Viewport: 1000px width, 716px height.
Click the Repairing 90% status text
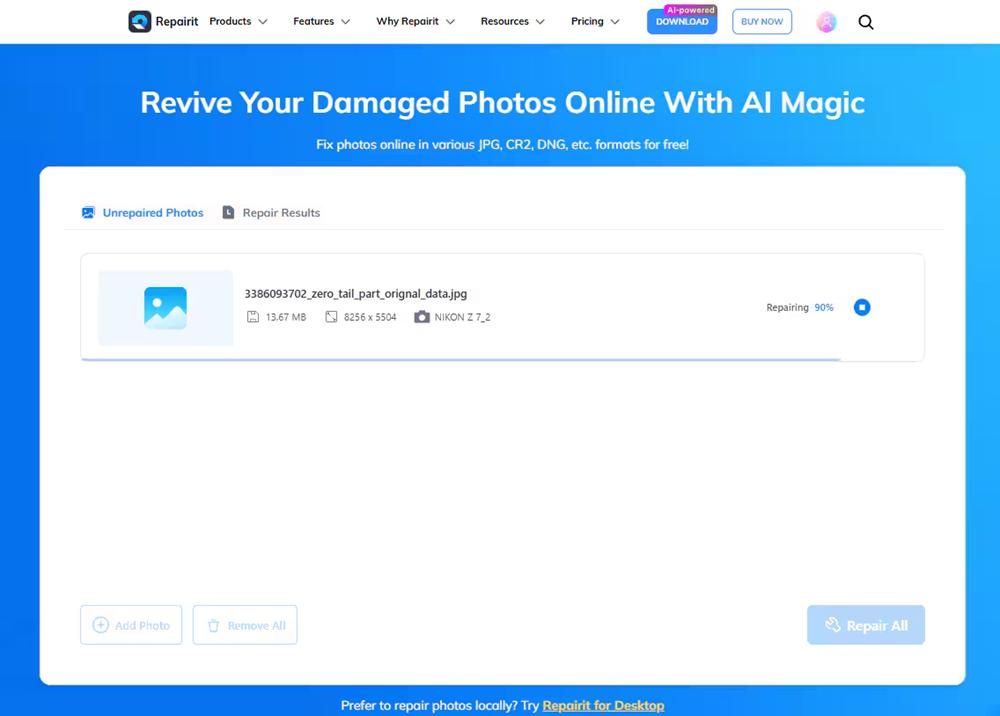[x=800, y=307]
